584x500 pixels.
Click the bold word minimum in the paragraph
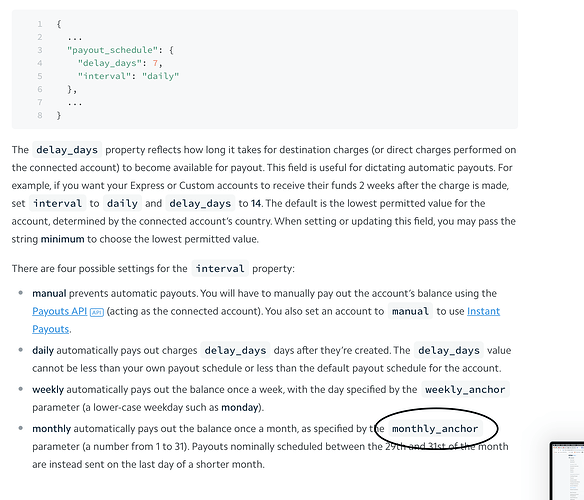[x=63, y=239]
